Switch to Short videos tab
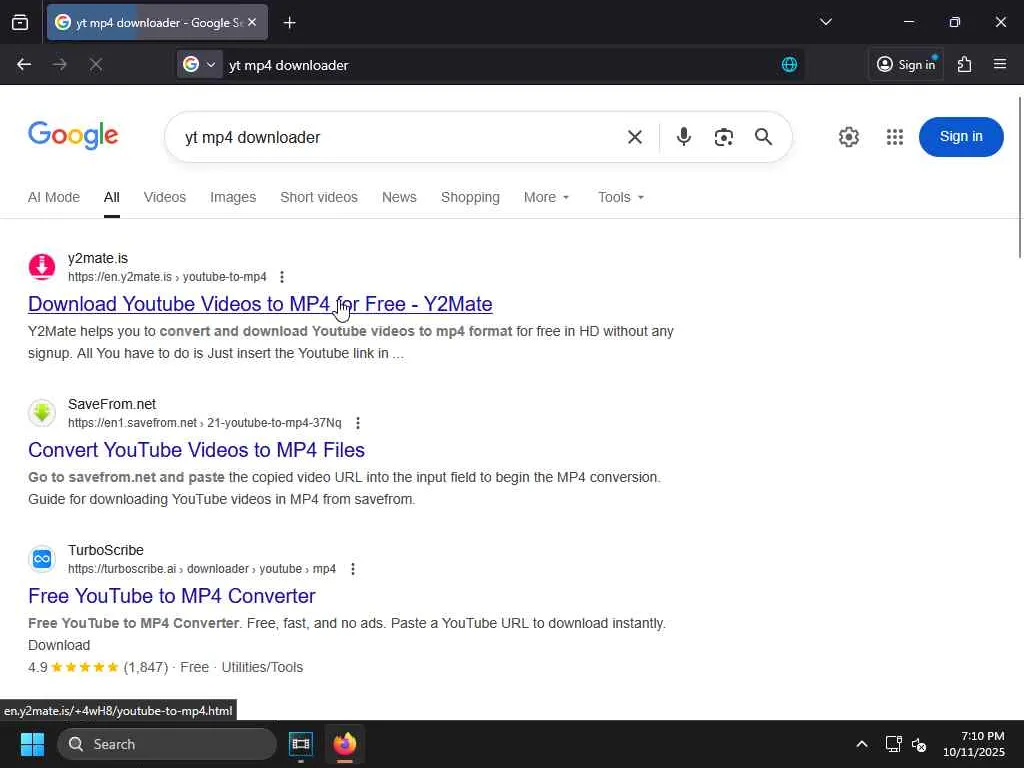 [x=319, y=197]
